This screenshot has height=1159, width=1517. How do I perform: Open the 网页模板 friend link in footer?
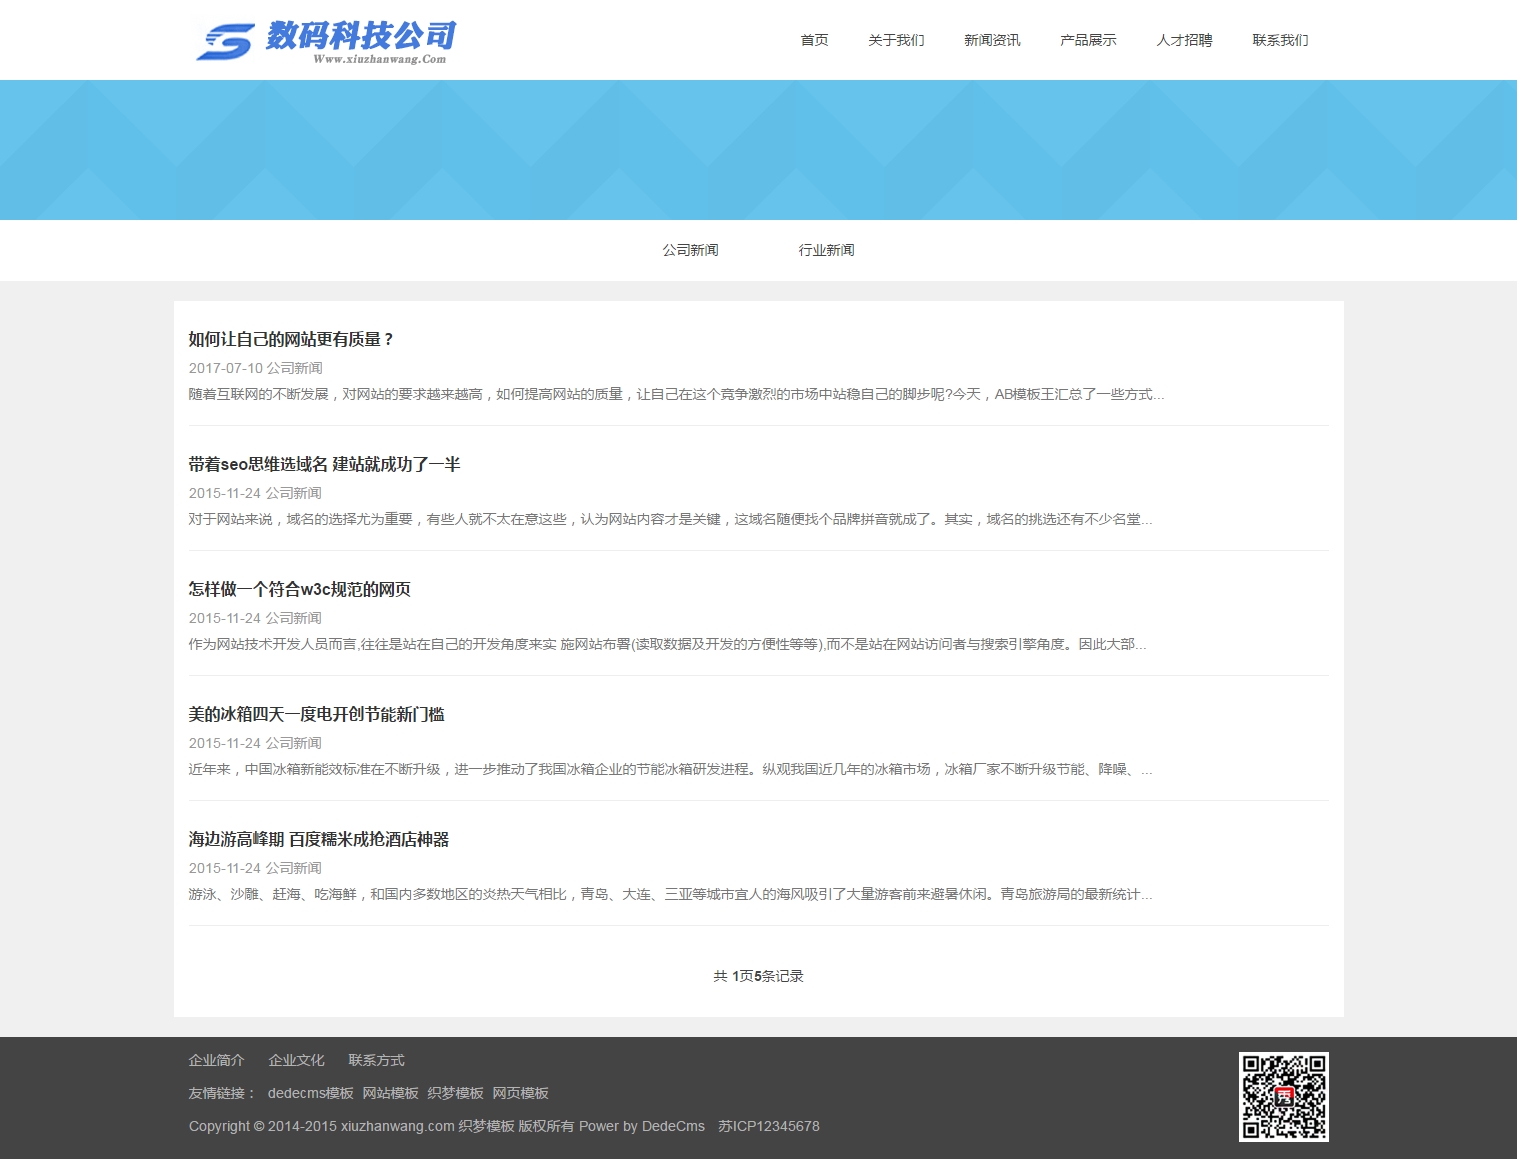point(520,1094)
